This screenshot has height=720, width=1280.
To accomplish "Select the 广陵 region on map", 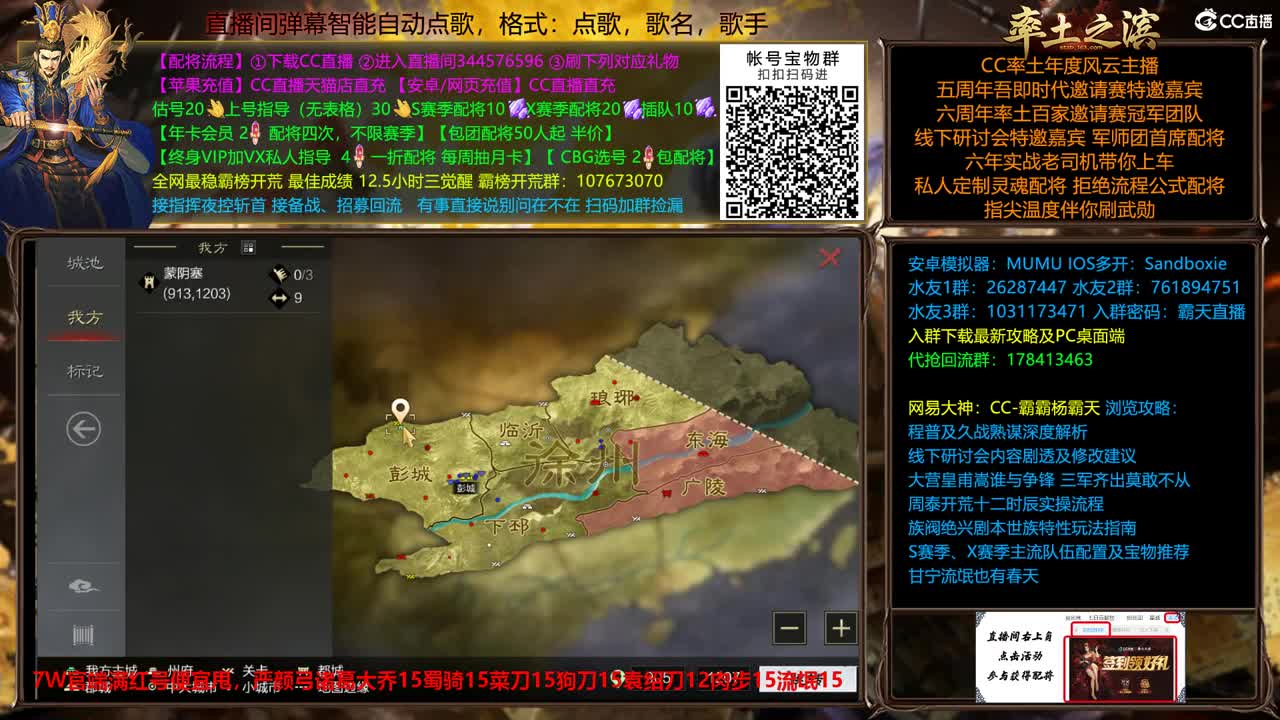I will (x=703, y=487).
